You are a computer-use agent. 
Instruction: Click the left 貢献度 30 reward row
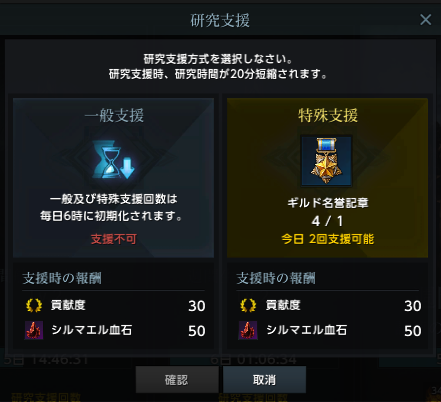click(x=114, y=305)
